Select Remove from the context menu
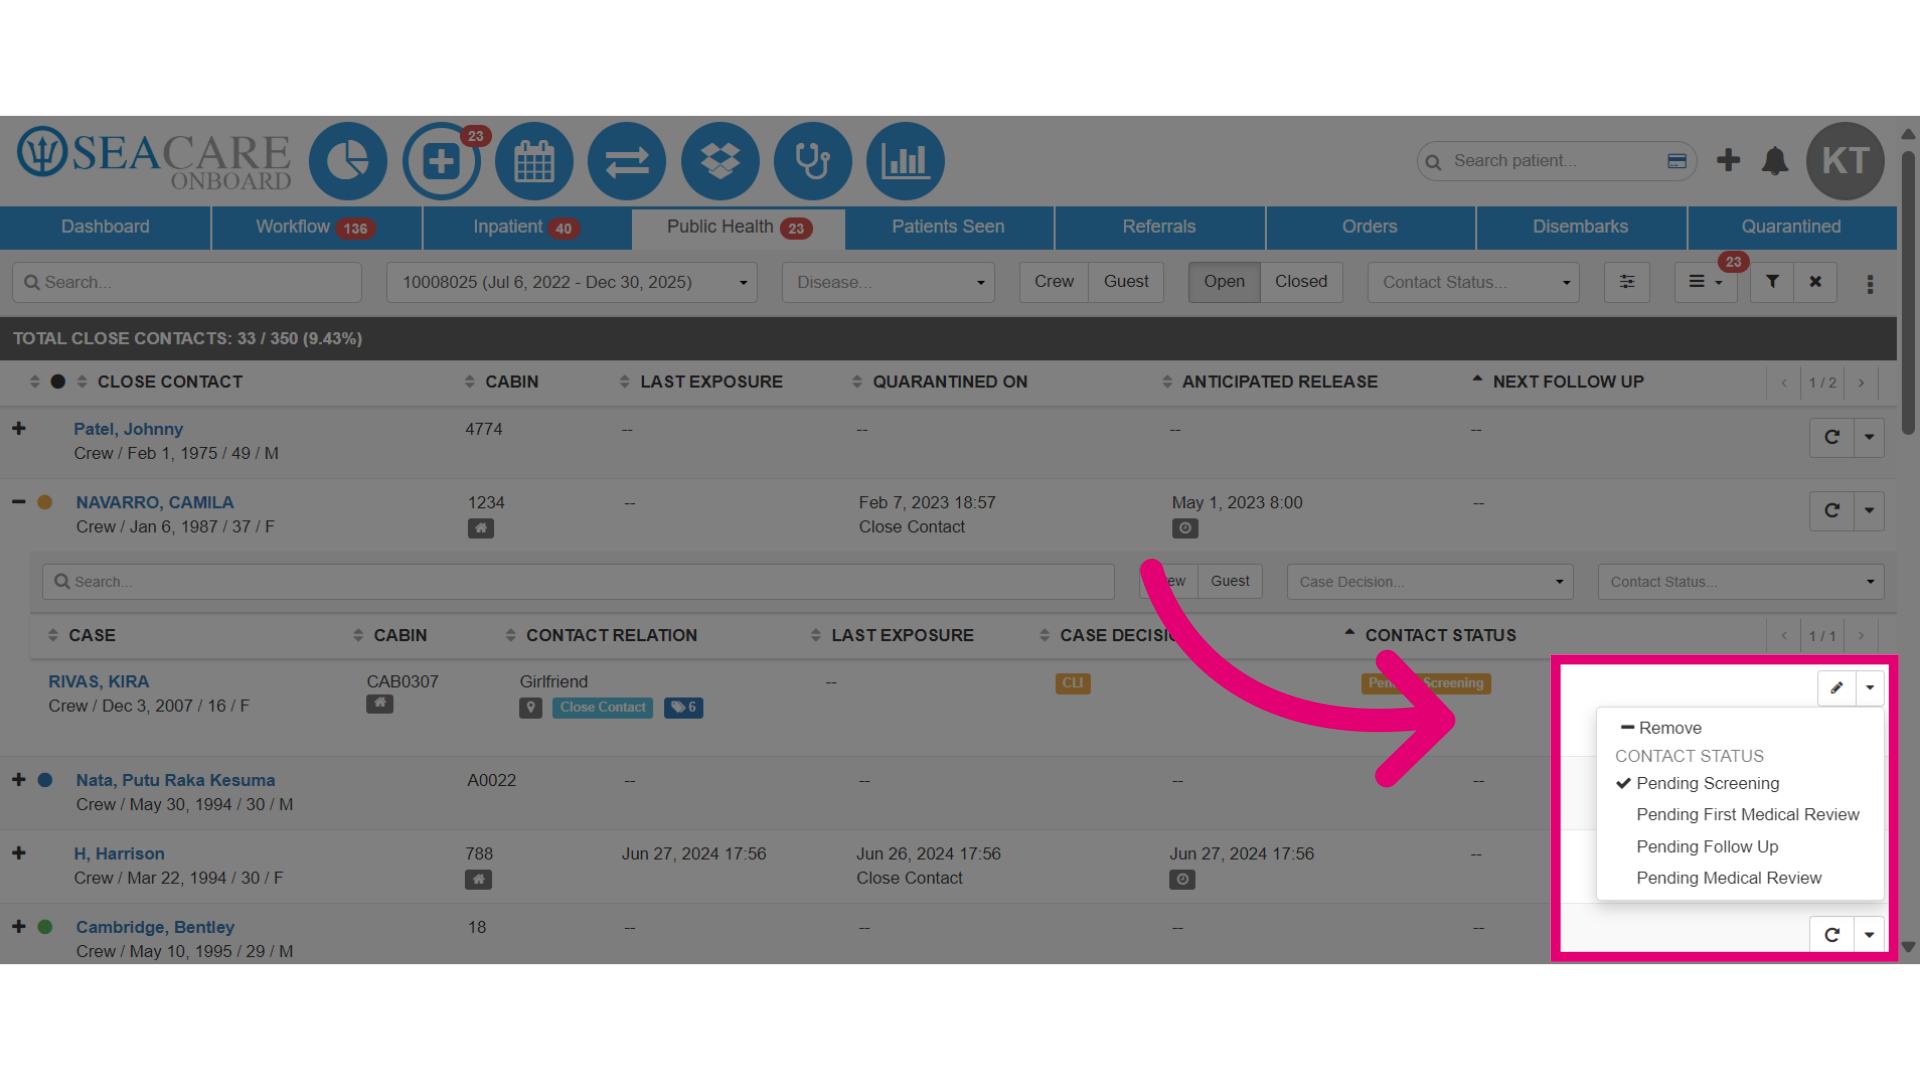The width and height of the screenshot is (1920, 1080). [1661, 728]
